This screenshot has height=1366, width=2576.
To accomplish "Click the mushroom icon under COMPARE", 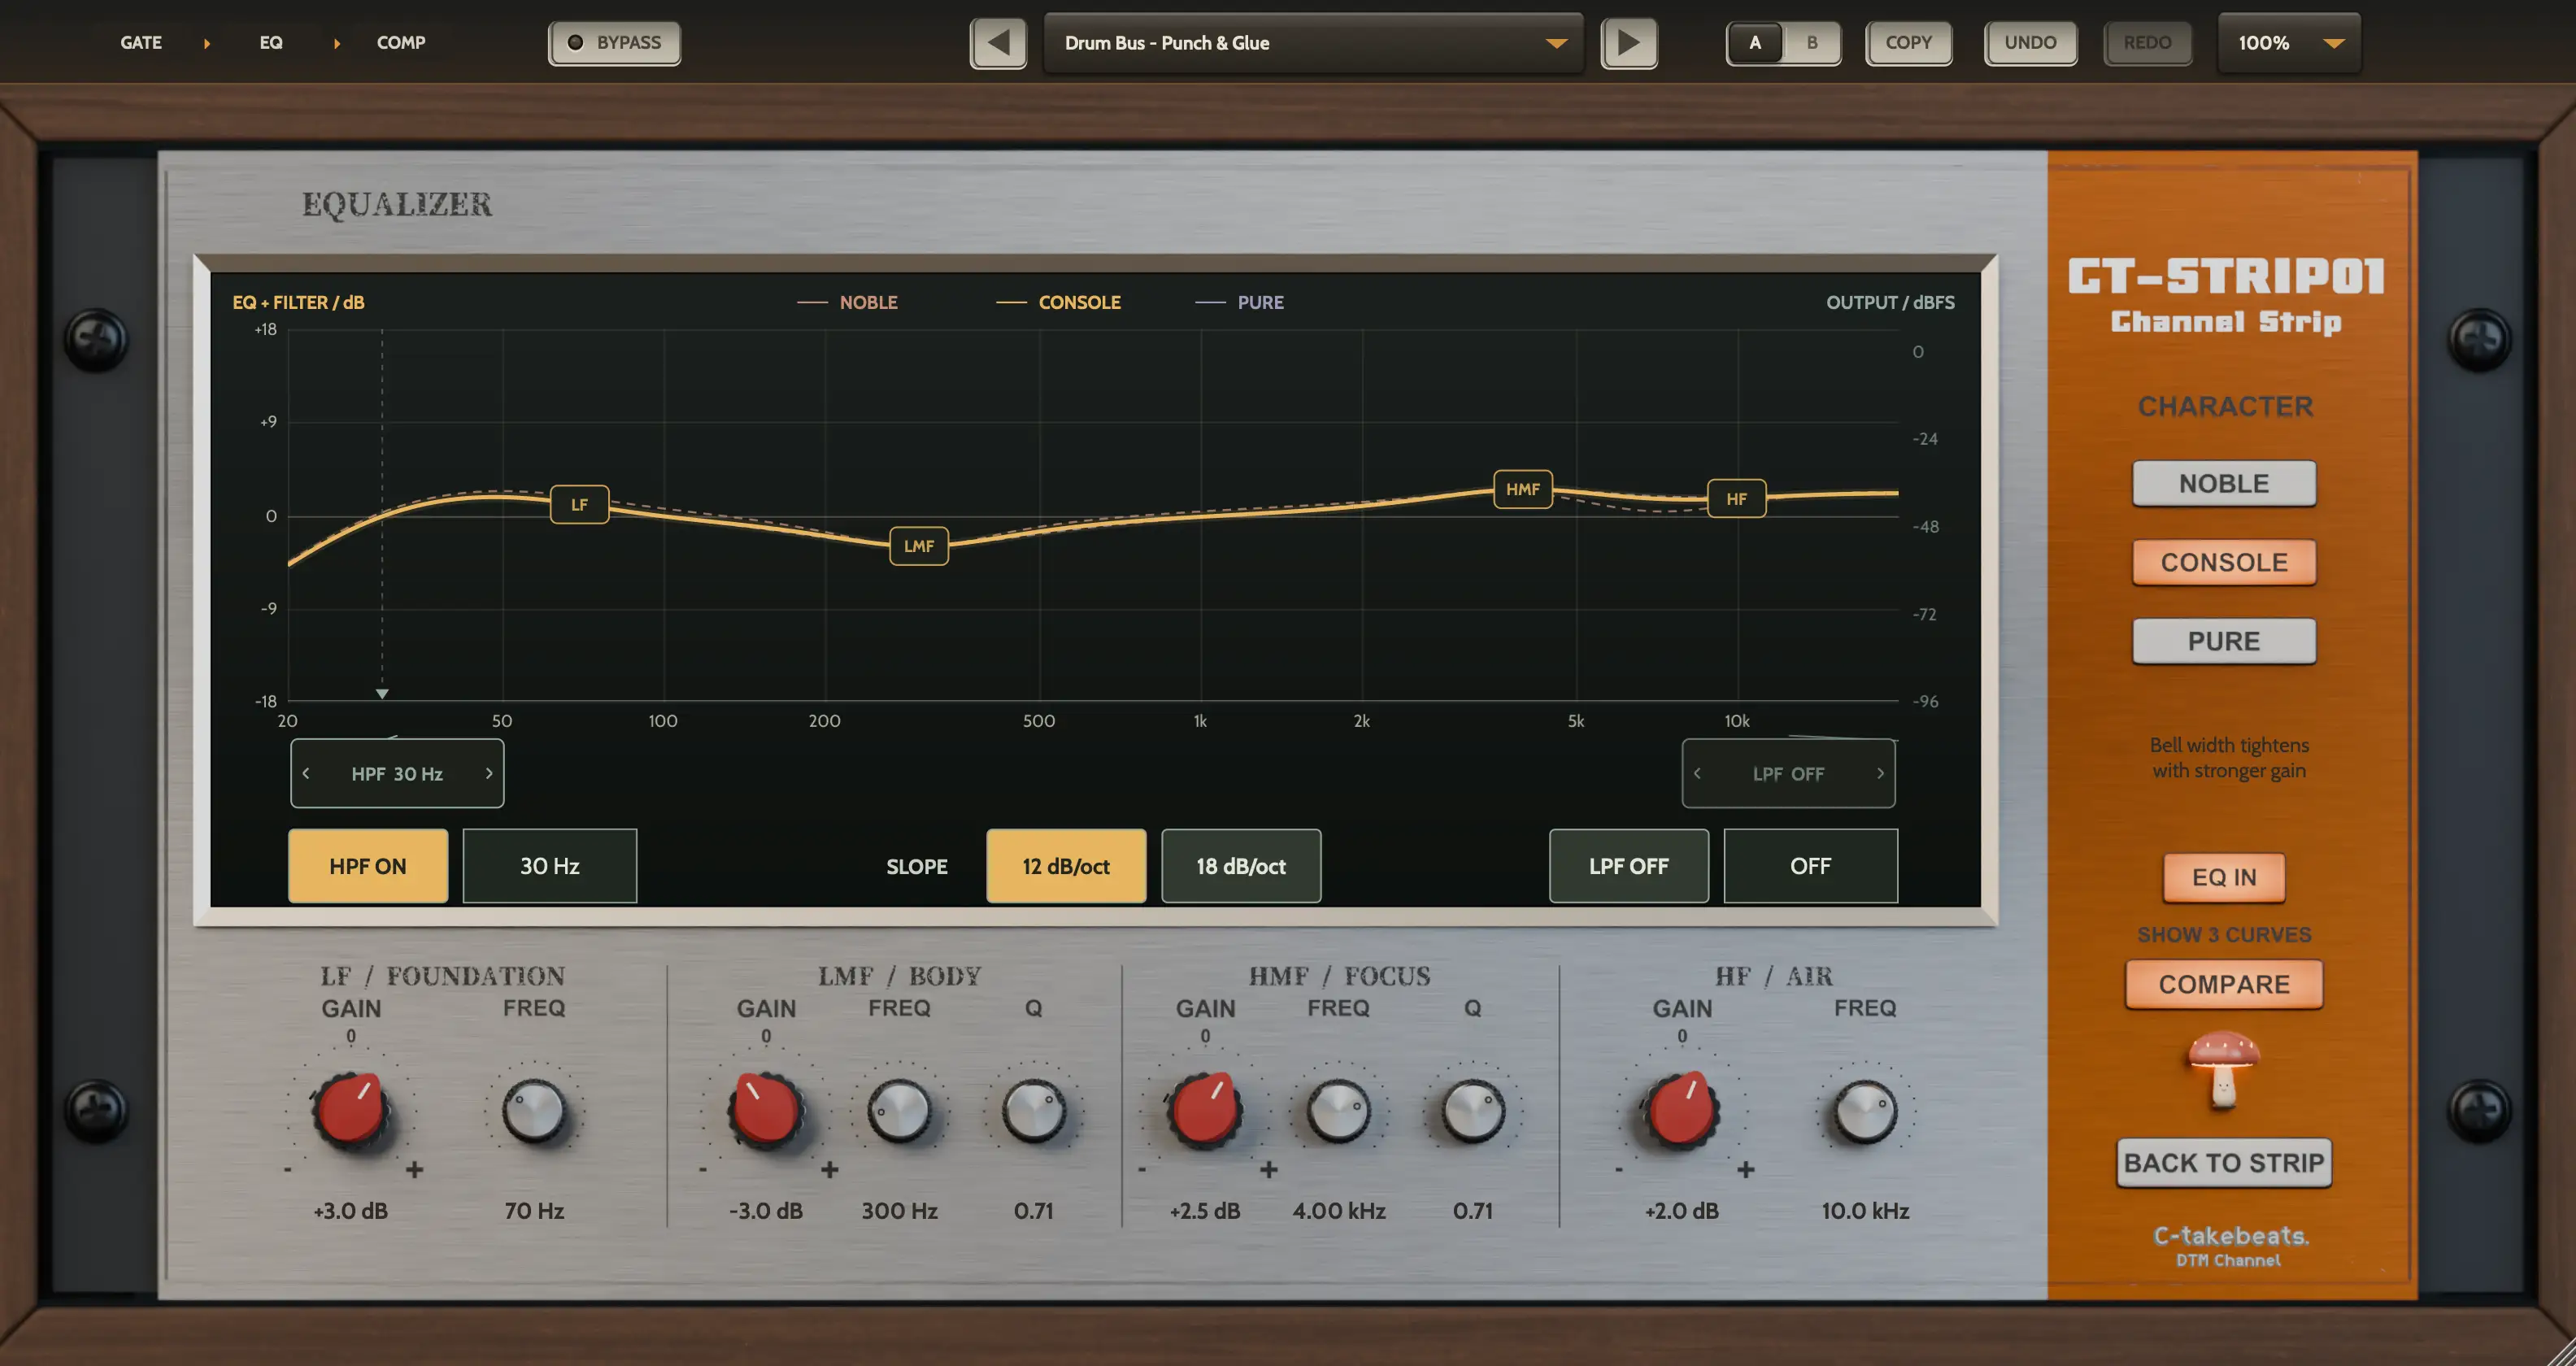I will pyautogui.click(x=2223, y=1070).
